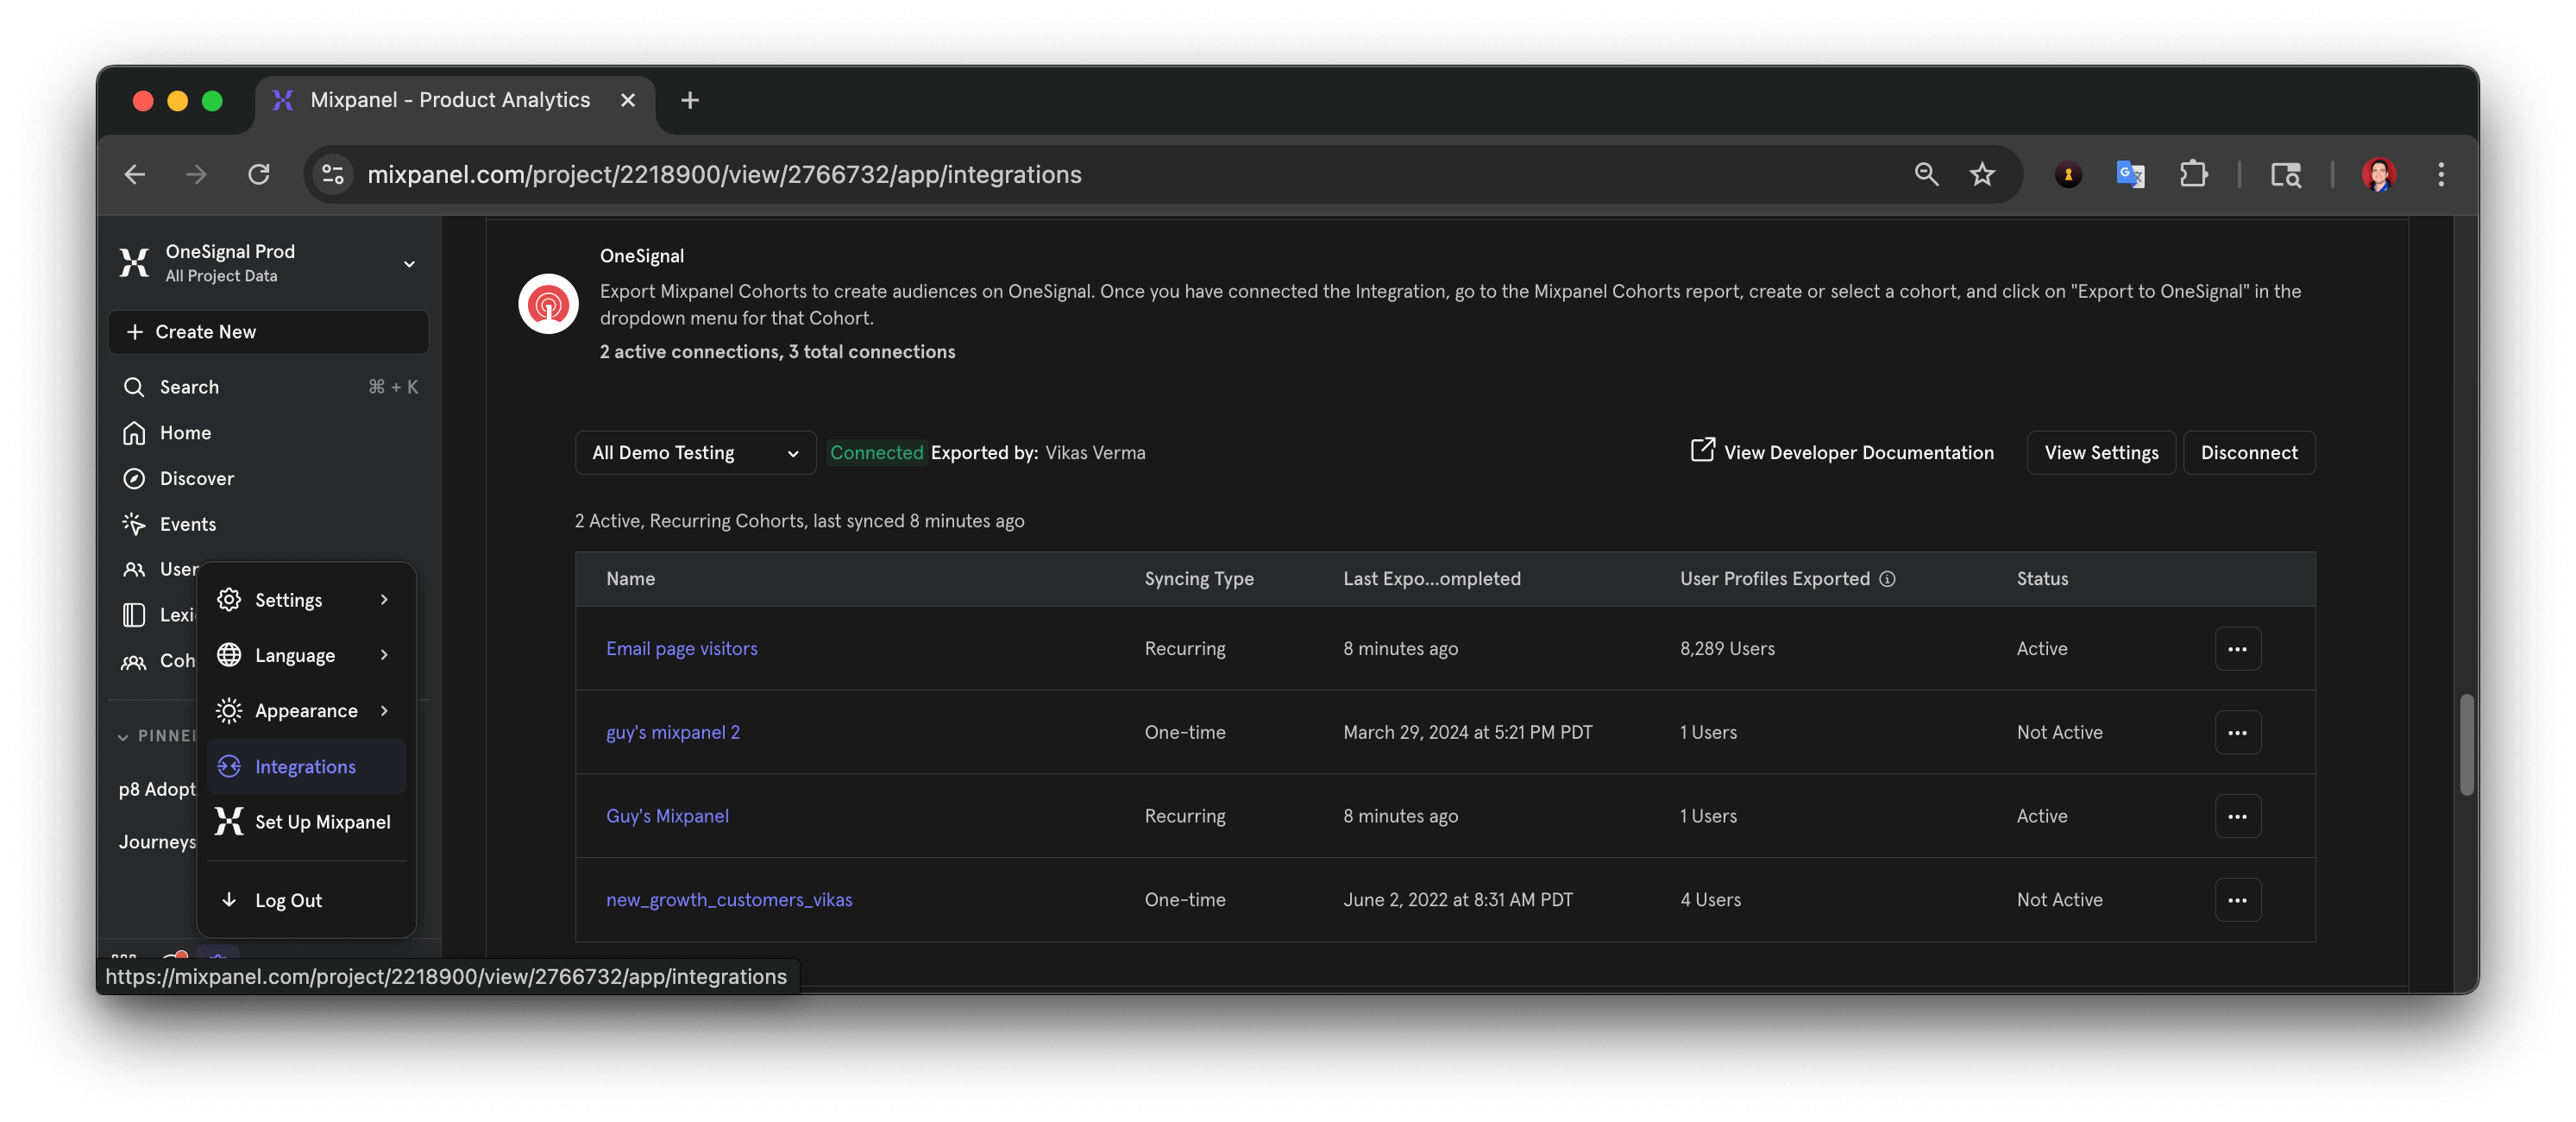This screenshot has height=1122, width=2576.
Task: Click the green Connected status label
Action: pos(877,453)
